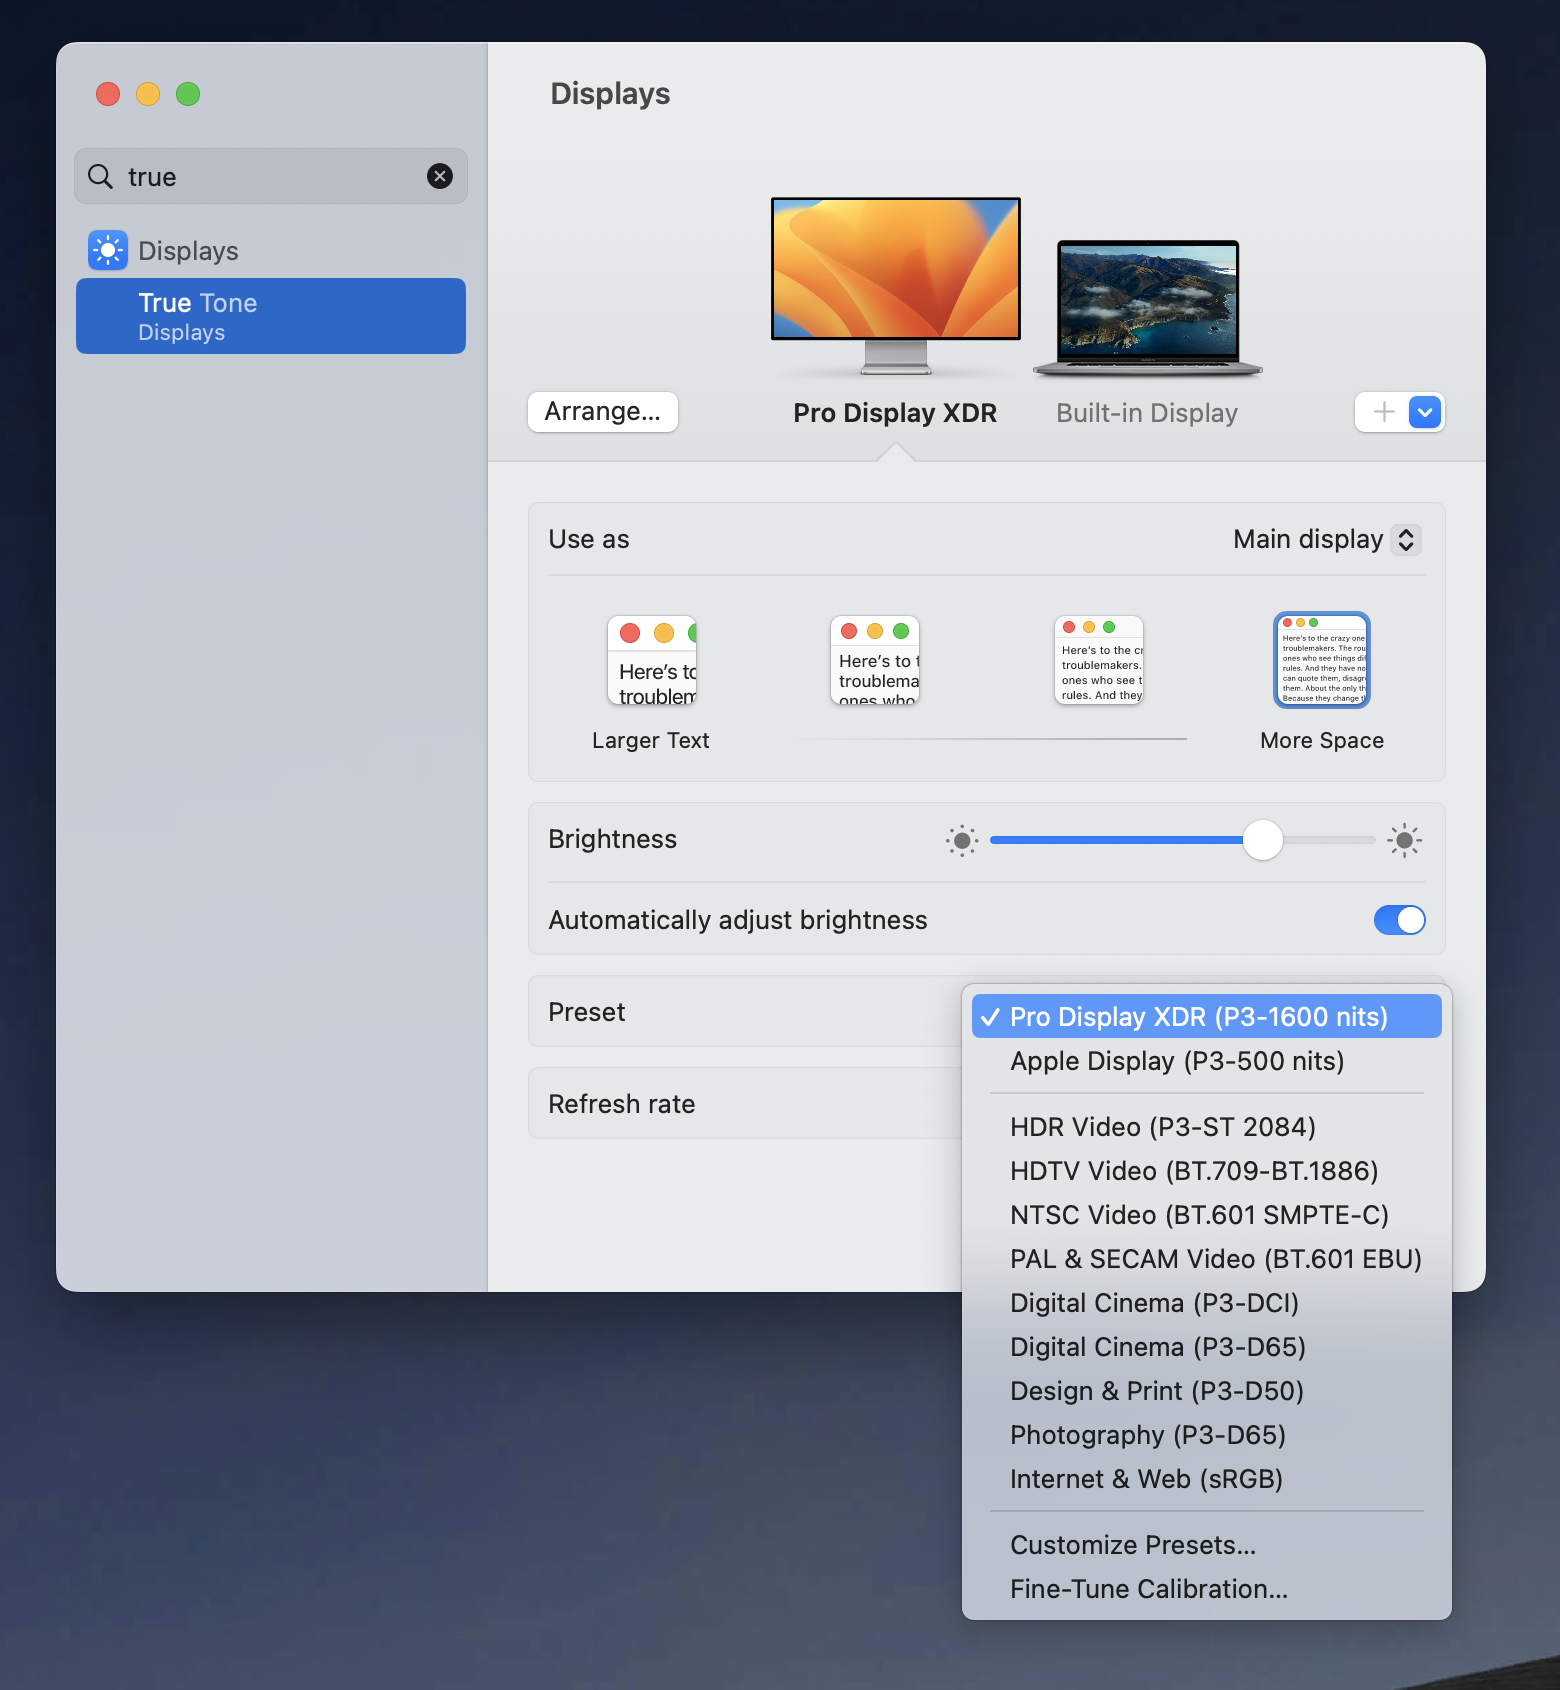Maximize the window with green button
The height and width of the screenshot is (1690, 1560).
(x=188, y=94)
